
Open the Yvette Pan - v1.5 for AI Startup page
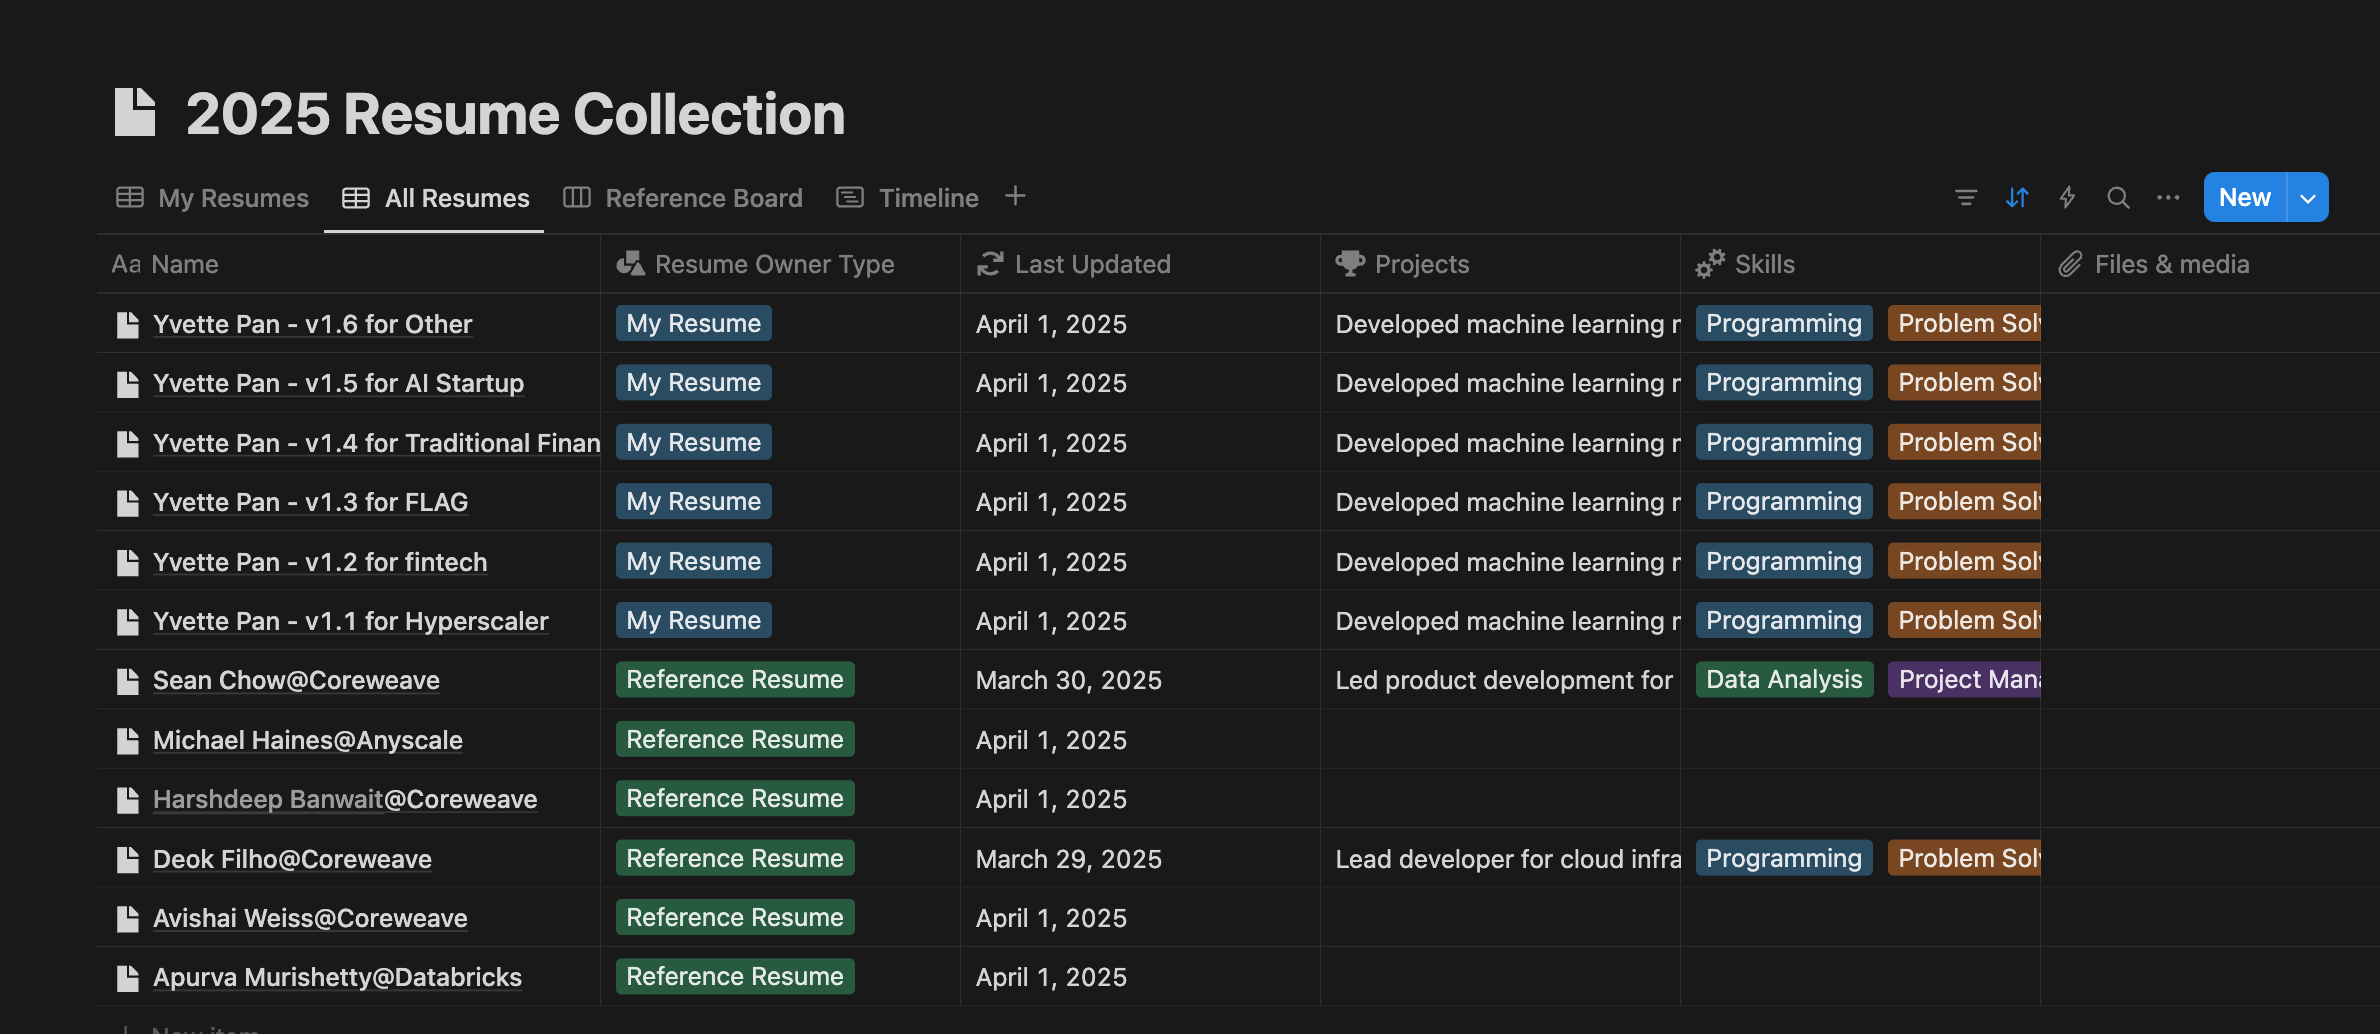click(338, 384)
